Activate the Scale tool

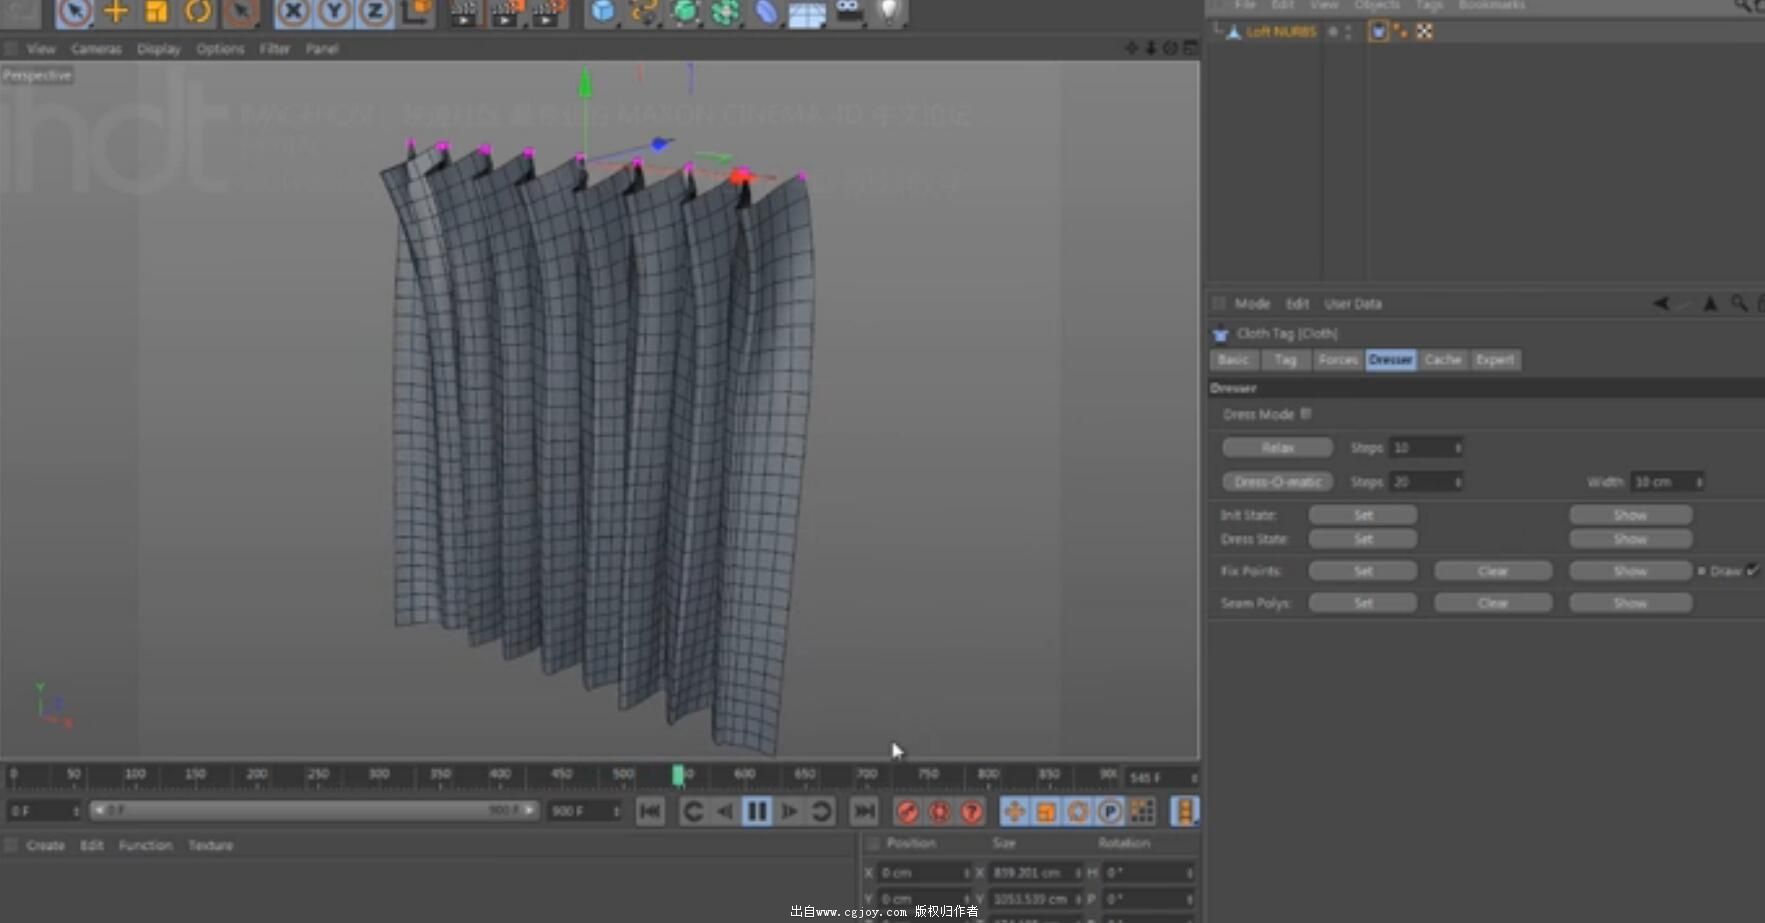[156, 11]
